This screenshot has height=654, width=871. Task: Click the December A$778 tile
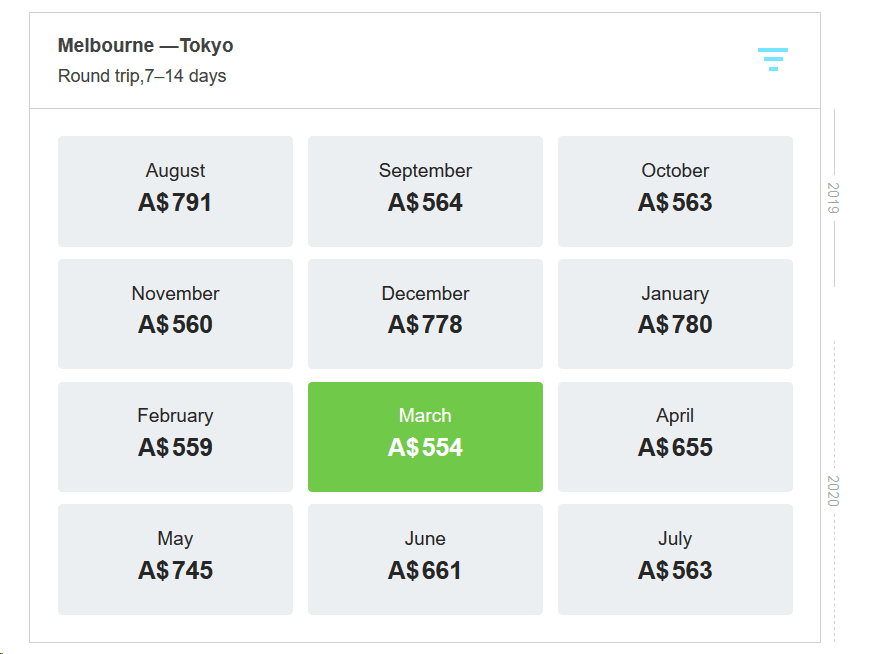[425, 313]
